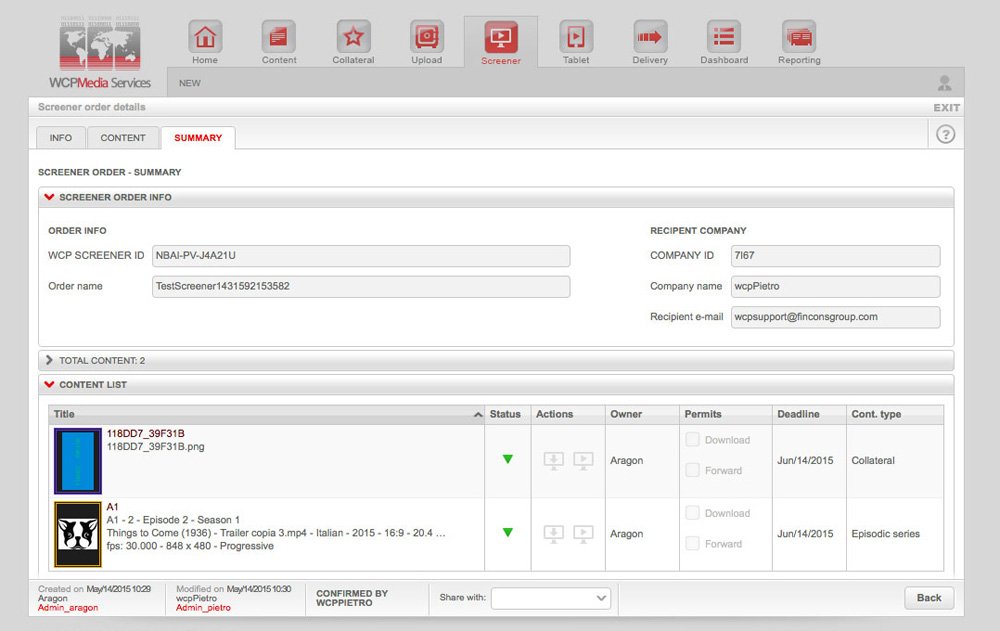Click the EXIT link
This screenshot has width=1000, height=631.
click(x=946, y=108)
